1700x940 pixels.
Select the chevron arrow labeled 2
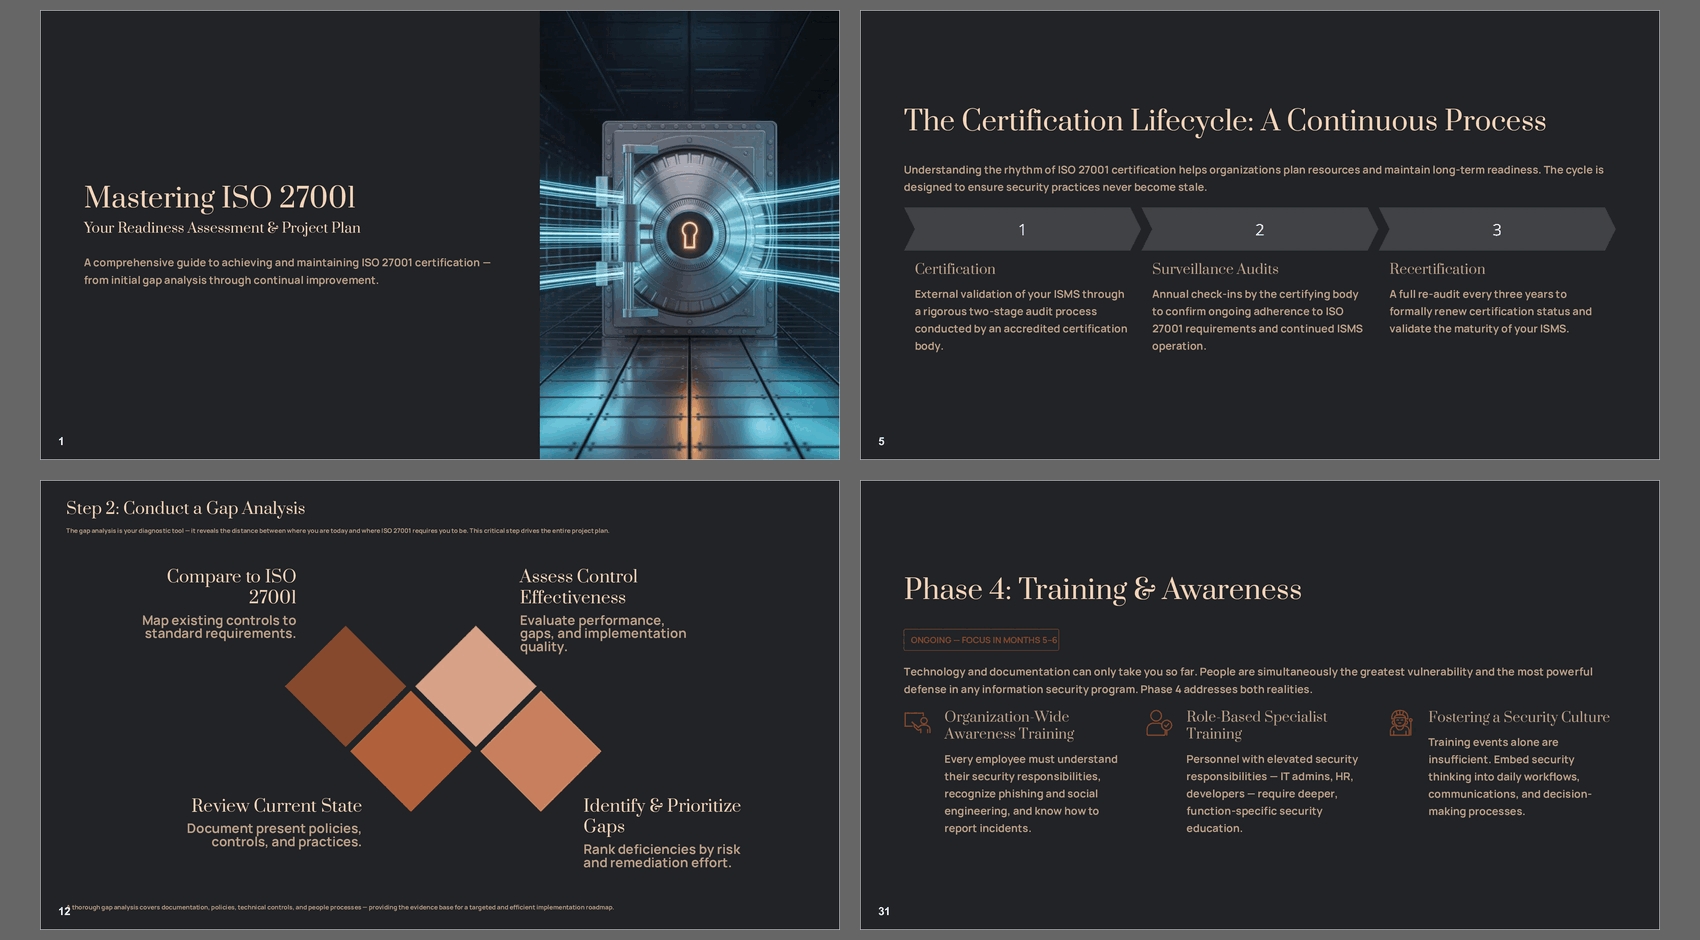(1259, 229)
